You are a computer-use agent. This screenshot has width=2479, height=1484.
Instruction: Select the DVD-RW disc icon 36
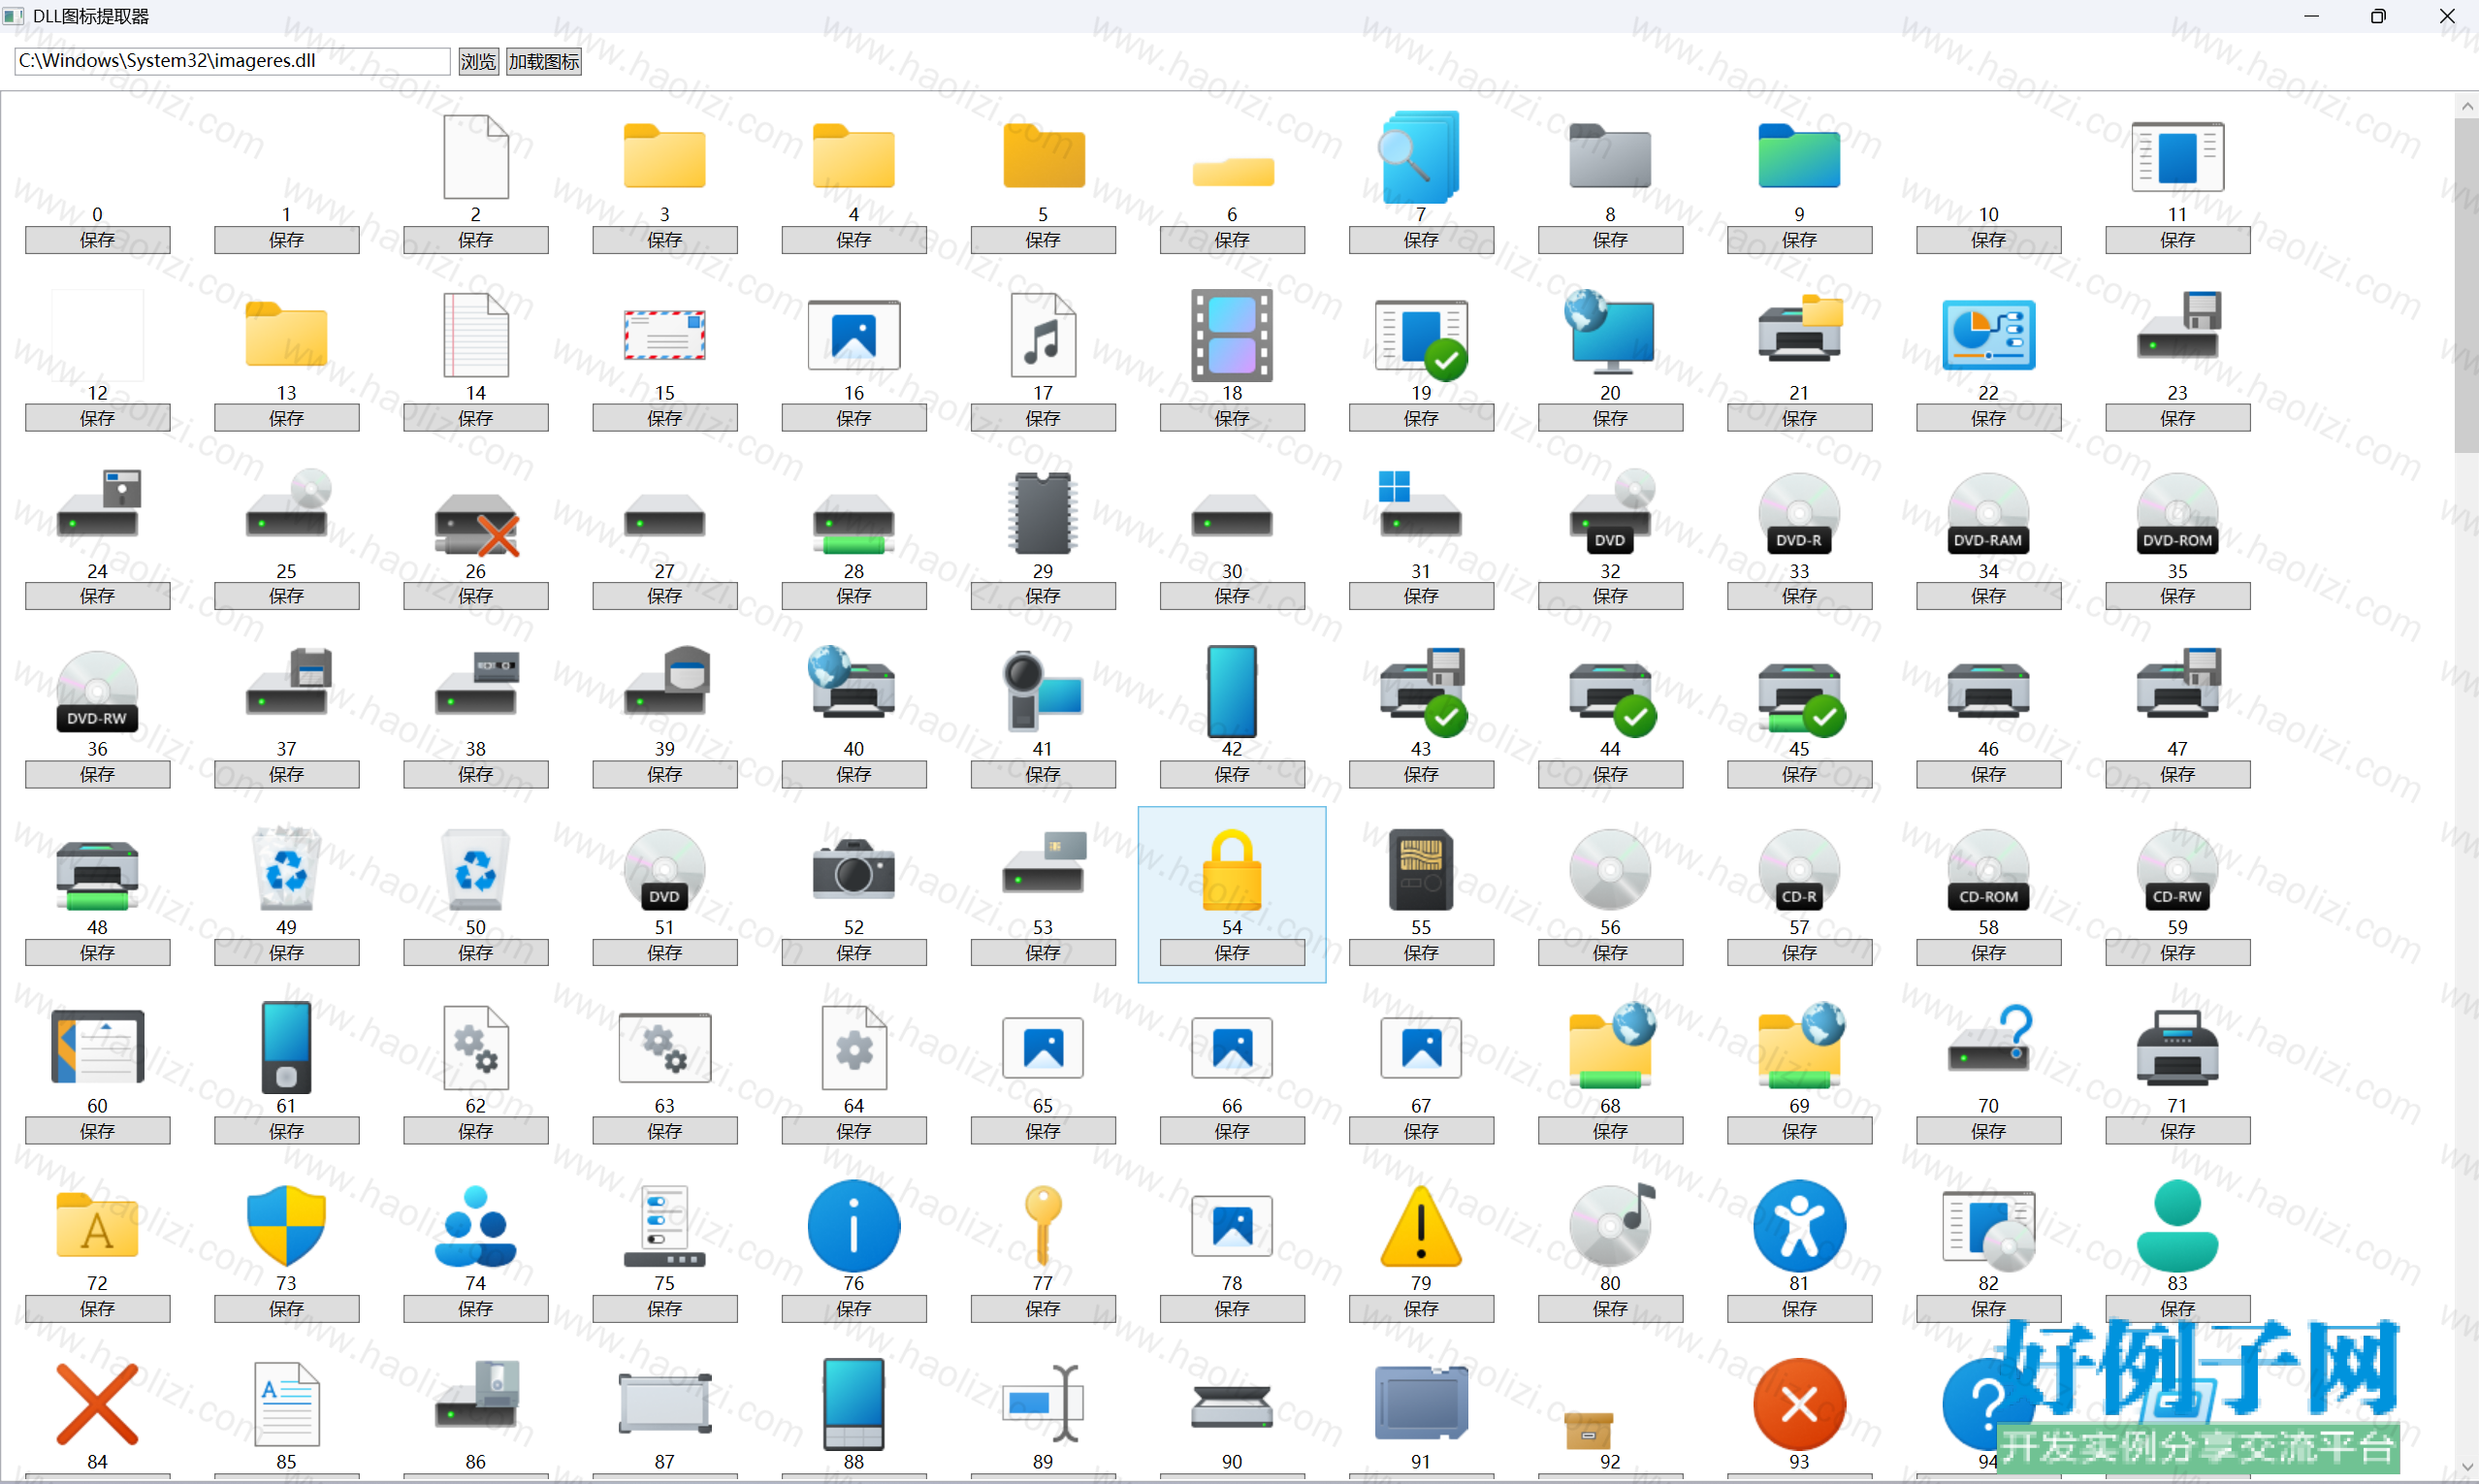tap(97, 691)
